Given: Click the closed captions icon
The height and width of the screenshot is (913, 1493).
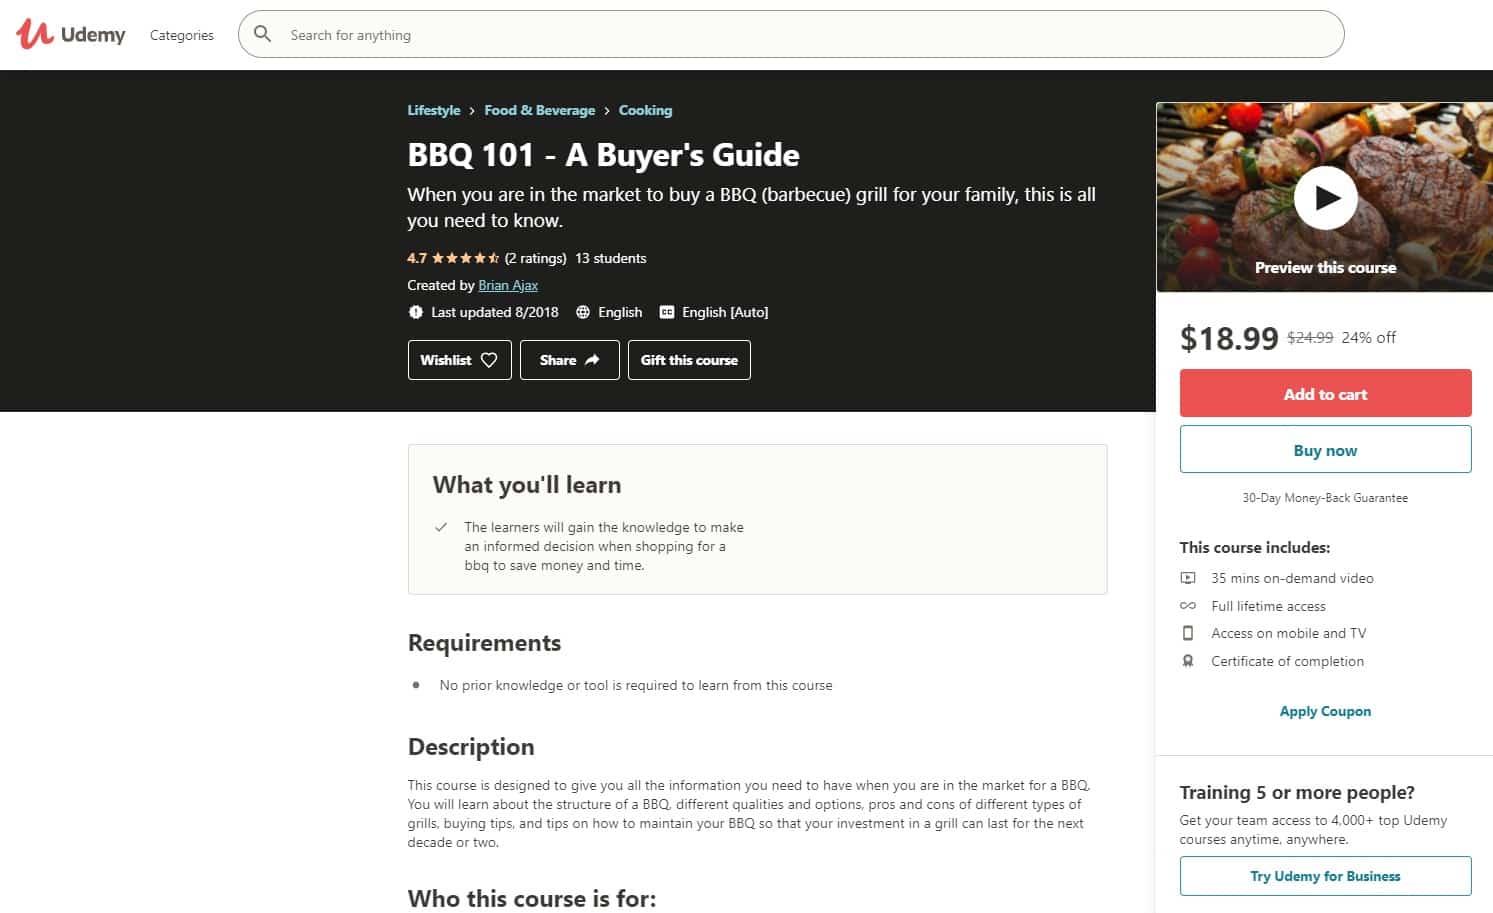Looking at the screenshot, I should [x=667, y=312].
